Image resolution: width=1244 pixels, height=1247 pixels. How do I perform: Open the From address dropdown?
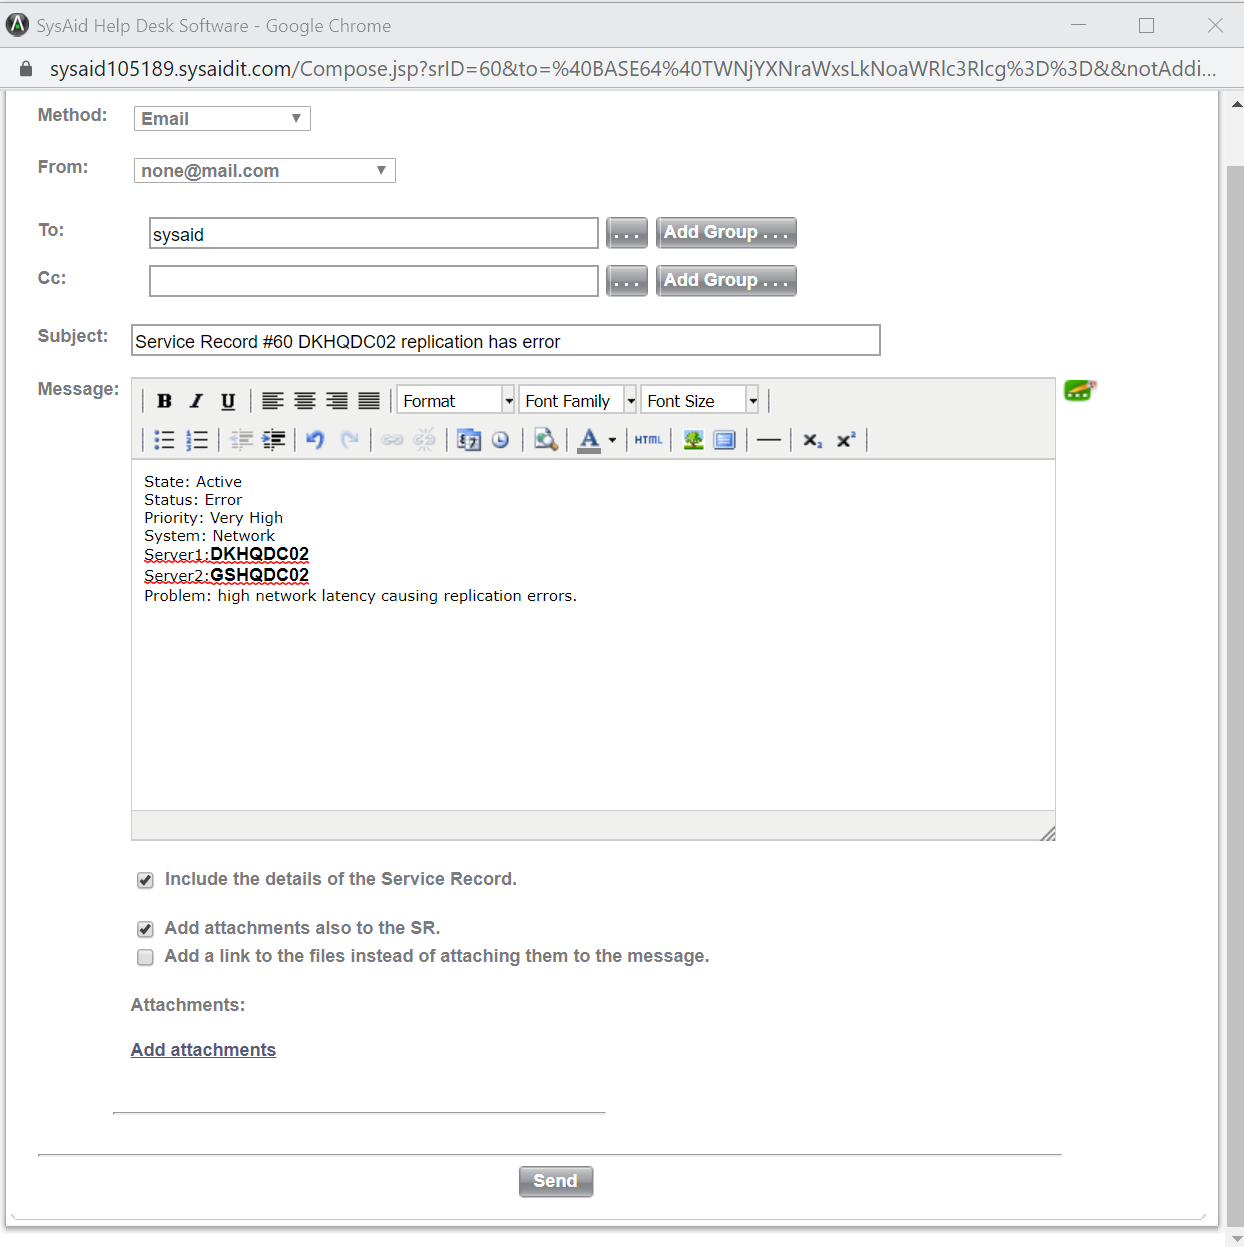coord(265,170)
